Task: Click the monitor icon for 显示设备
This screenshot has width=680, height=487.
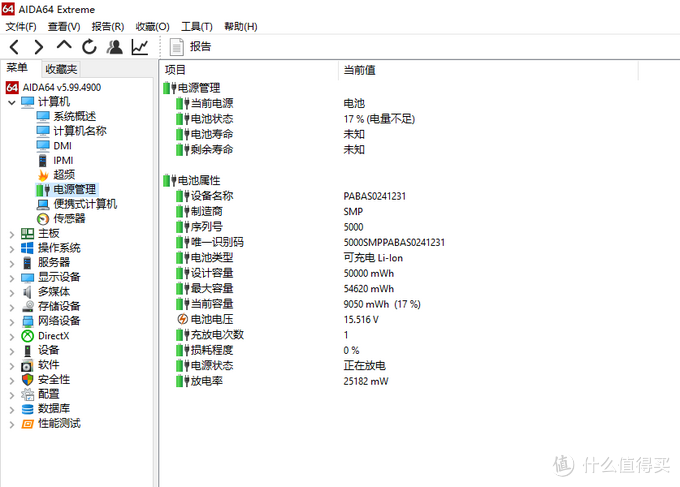Action: pos(27,278)
